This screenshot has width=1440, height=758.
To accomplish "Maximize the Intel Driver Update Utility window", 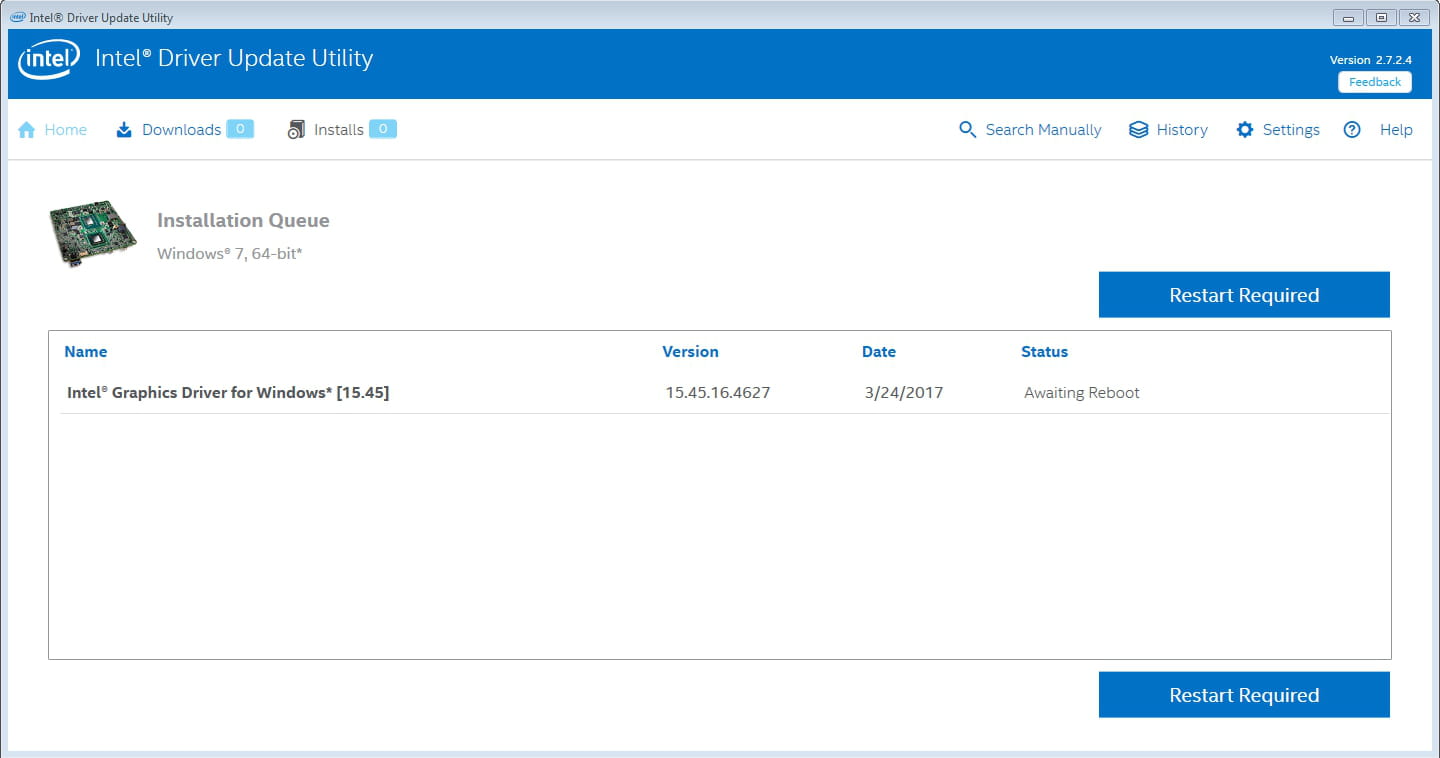I will pyautogui.click(x=1381, y=17).
